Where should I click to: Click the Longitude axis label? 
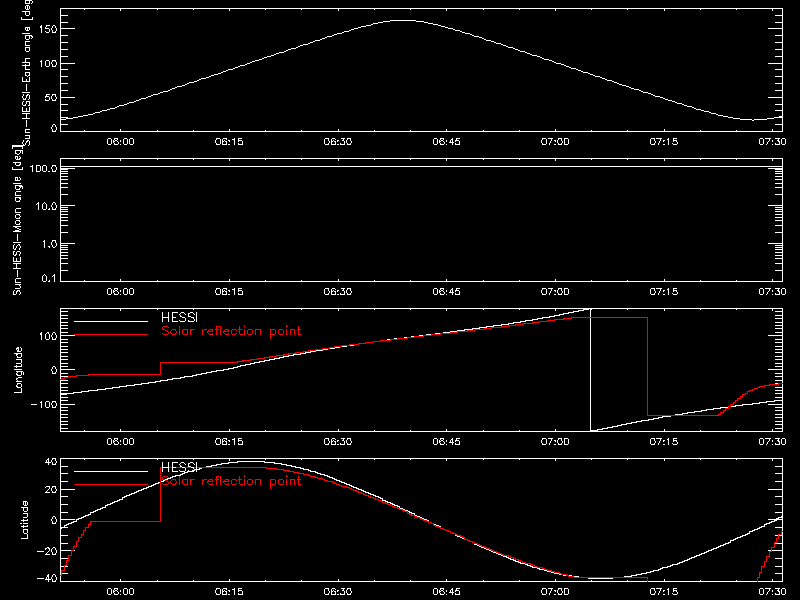[18, 369]
